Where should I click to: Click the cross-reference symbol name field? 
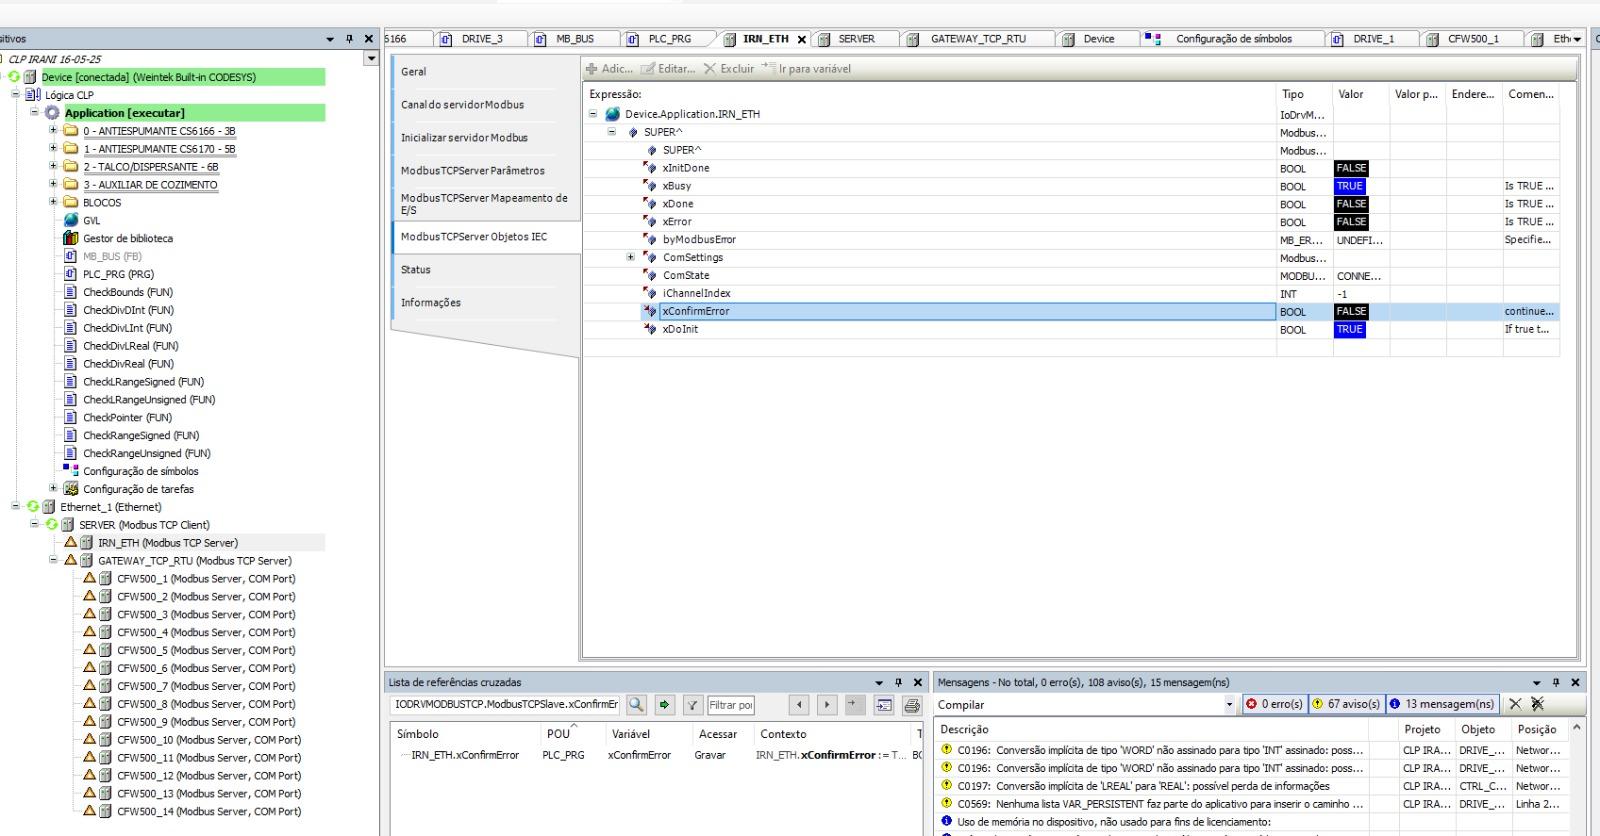505,705
